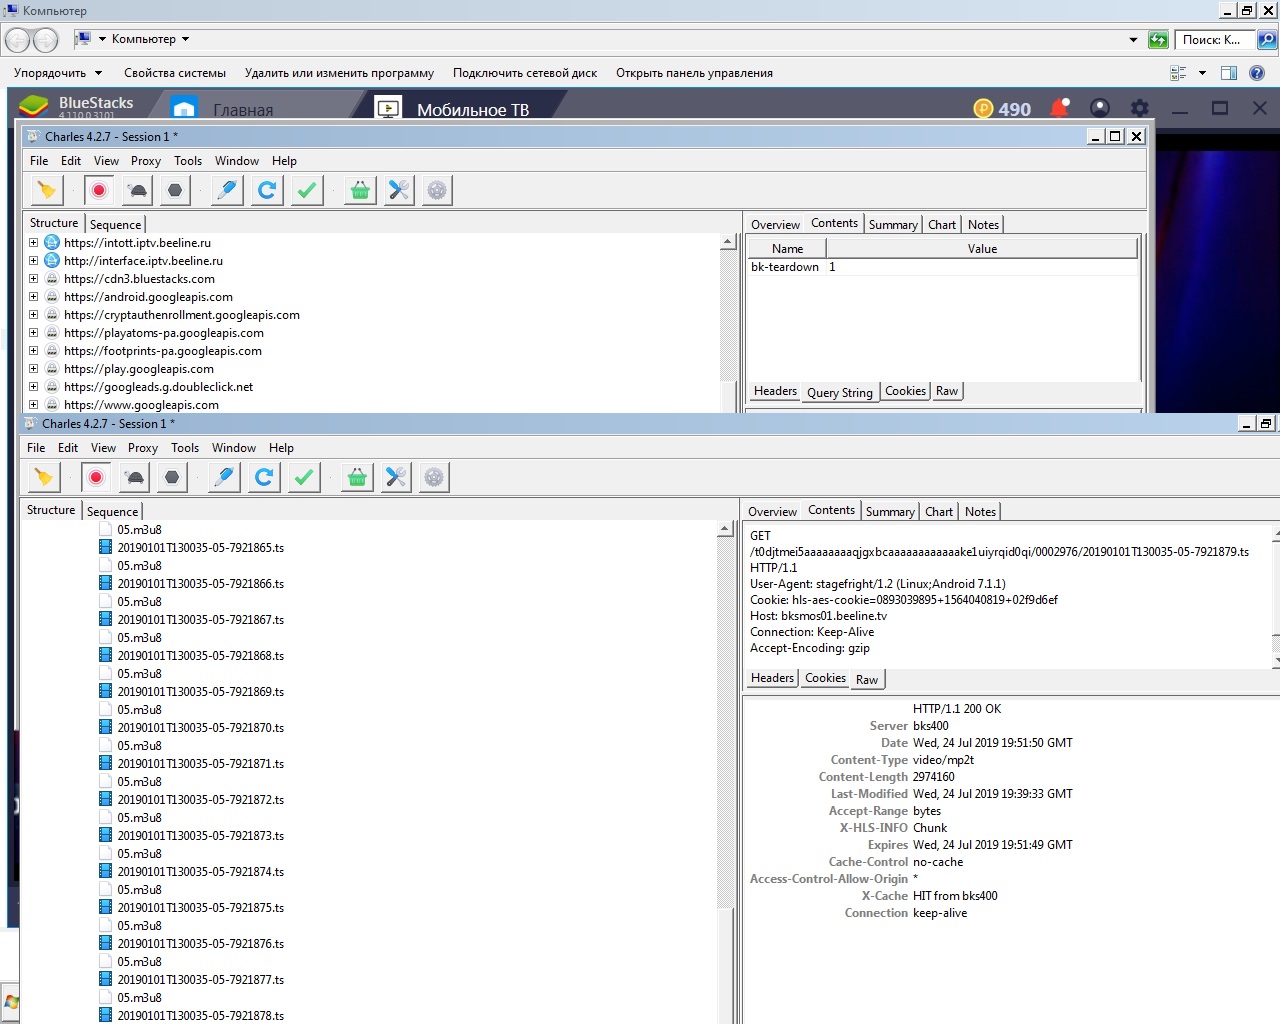The image size is (1280, 1024).
Task: Switch to Query String tab in upper Charles
Action: click(840, 392)
